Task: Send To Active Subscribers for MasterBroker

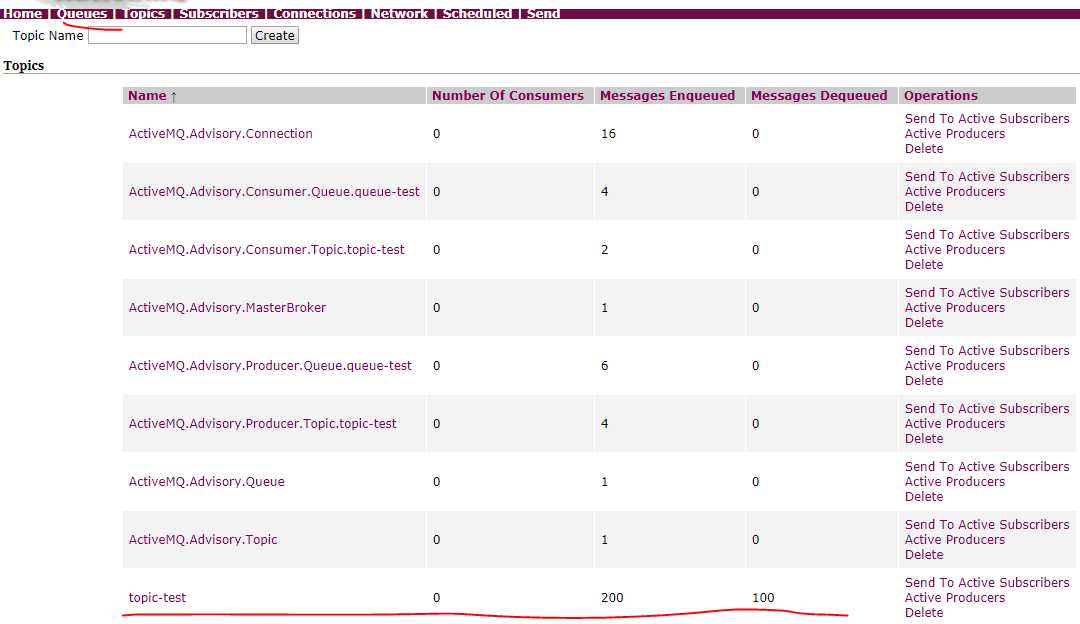Action: (x=987, y=292)
